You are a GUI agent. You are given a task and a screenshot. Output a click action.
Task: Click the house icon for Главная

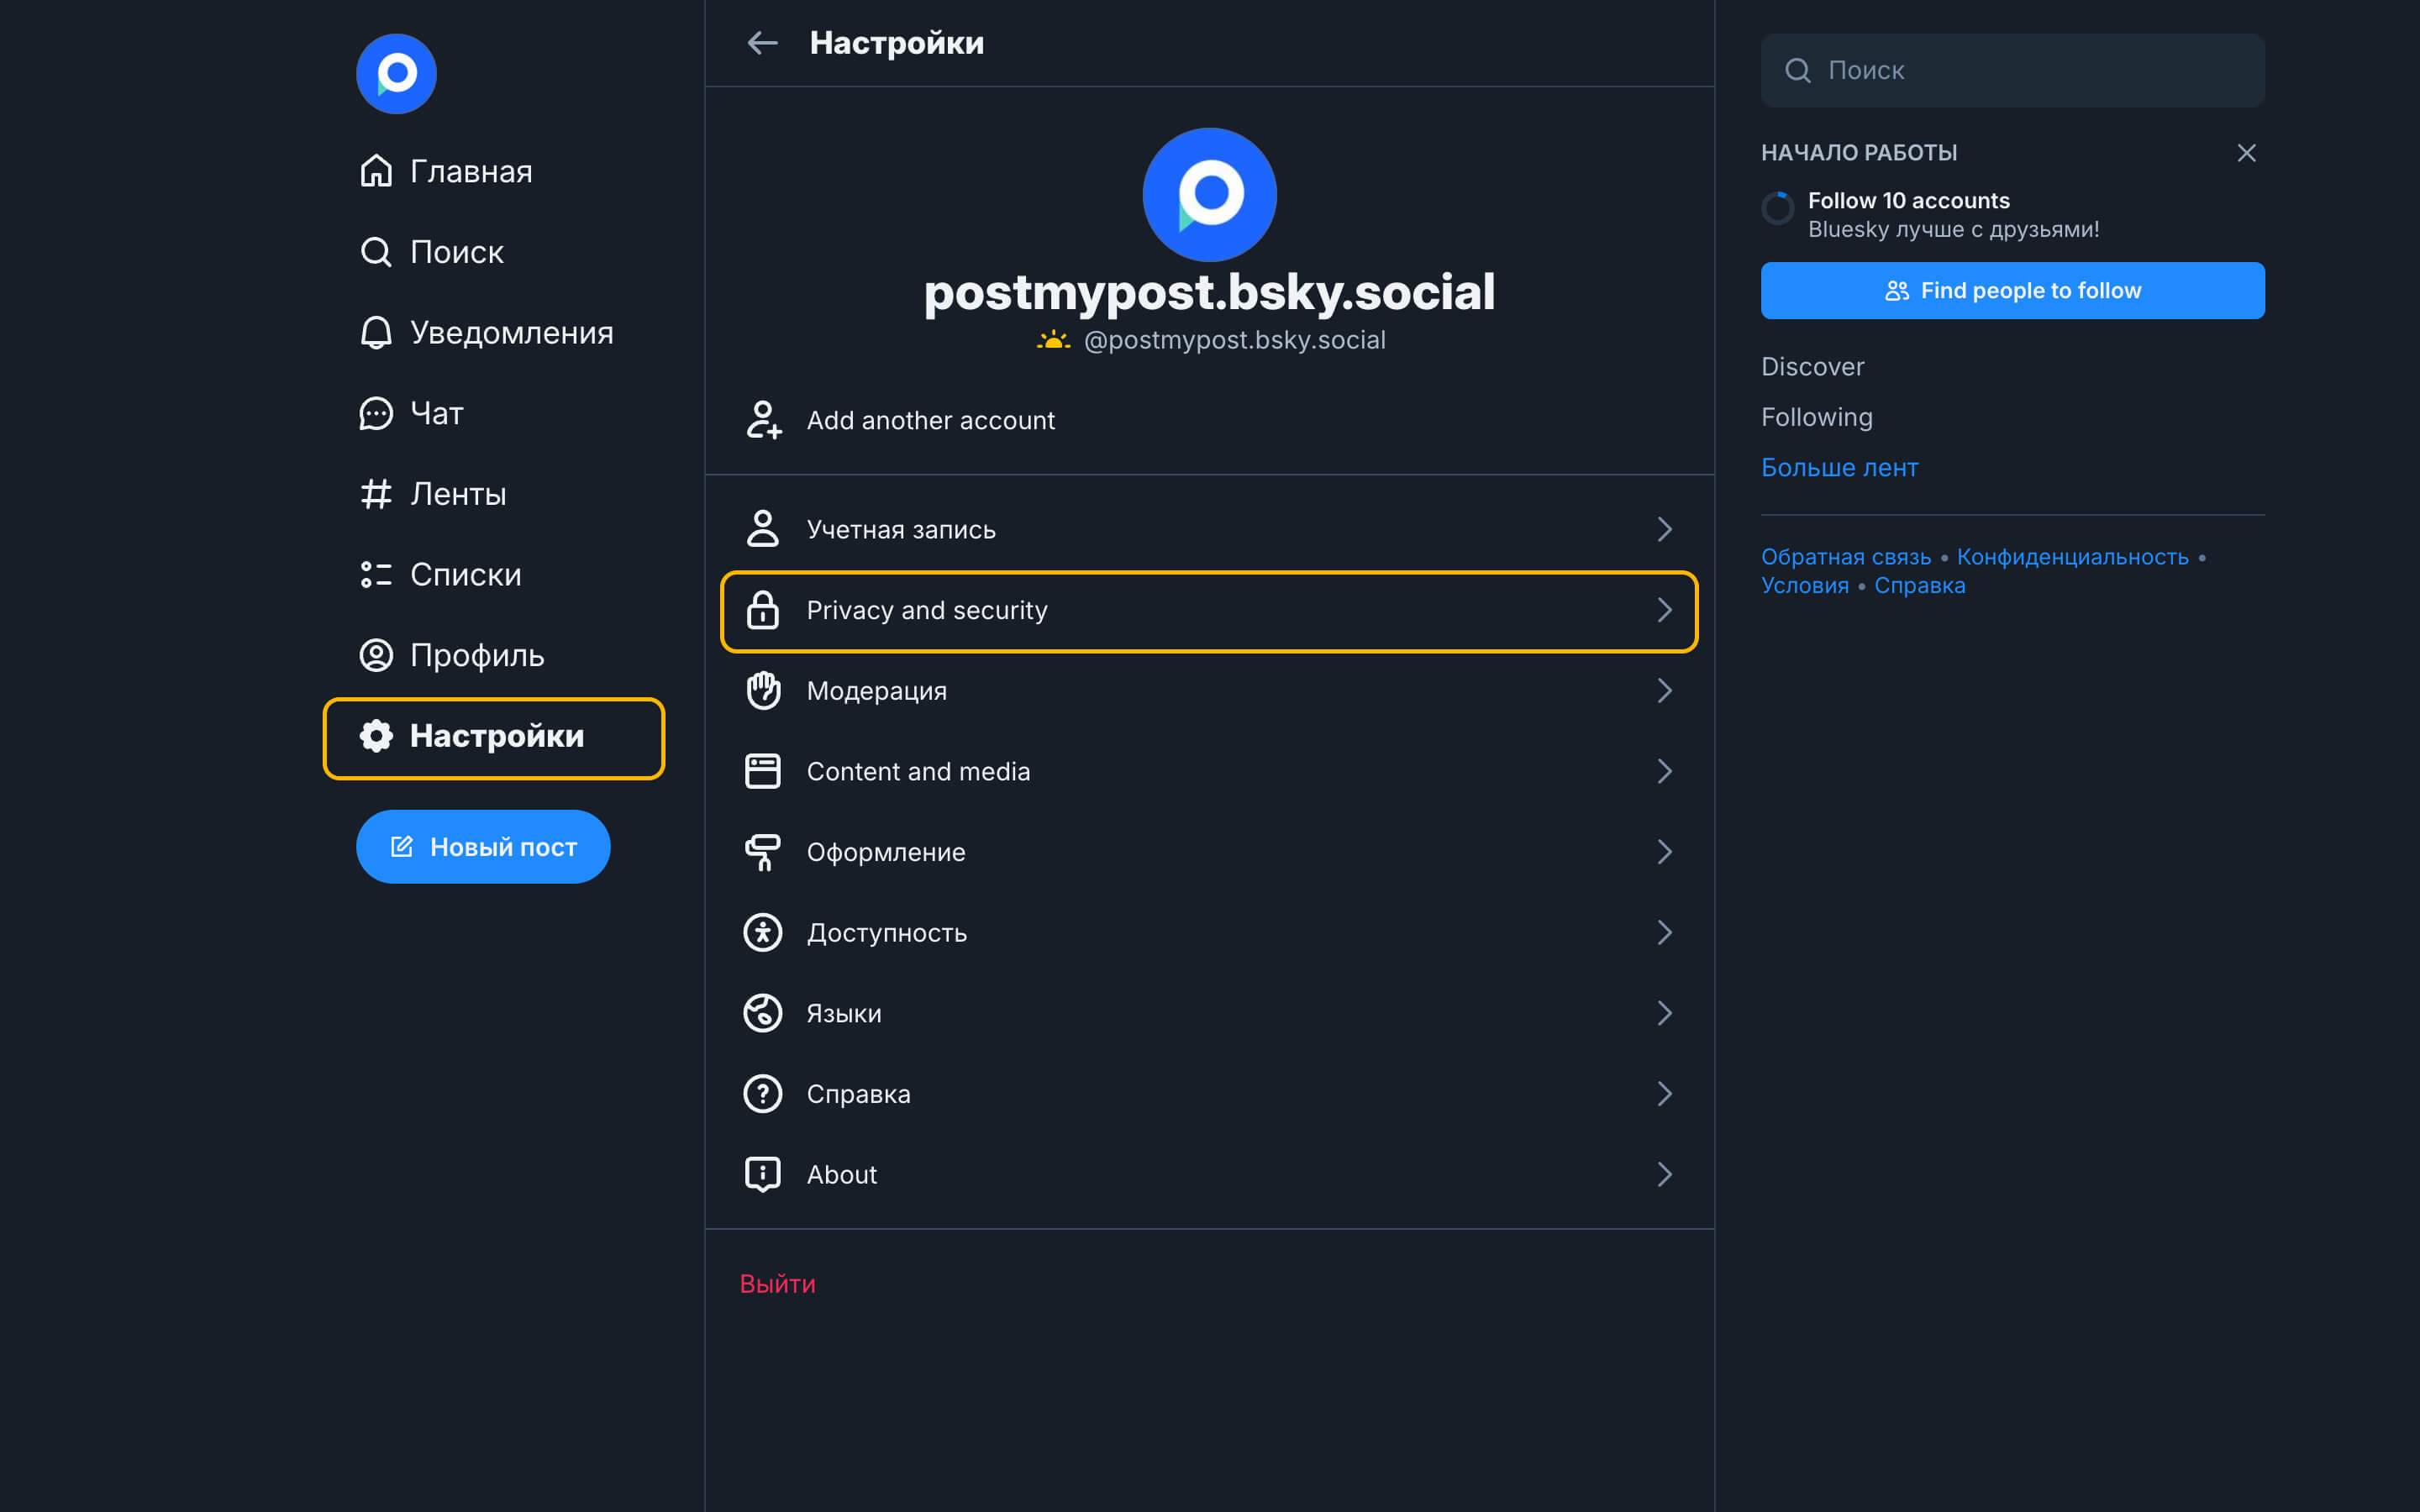pyautogui.click(x=376, y=171)
